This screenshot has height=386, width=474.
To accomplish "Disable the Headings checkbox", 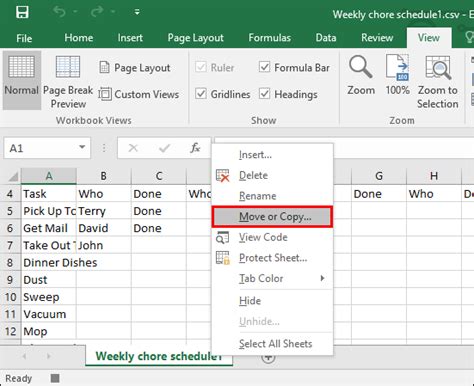I will [264, 94].
